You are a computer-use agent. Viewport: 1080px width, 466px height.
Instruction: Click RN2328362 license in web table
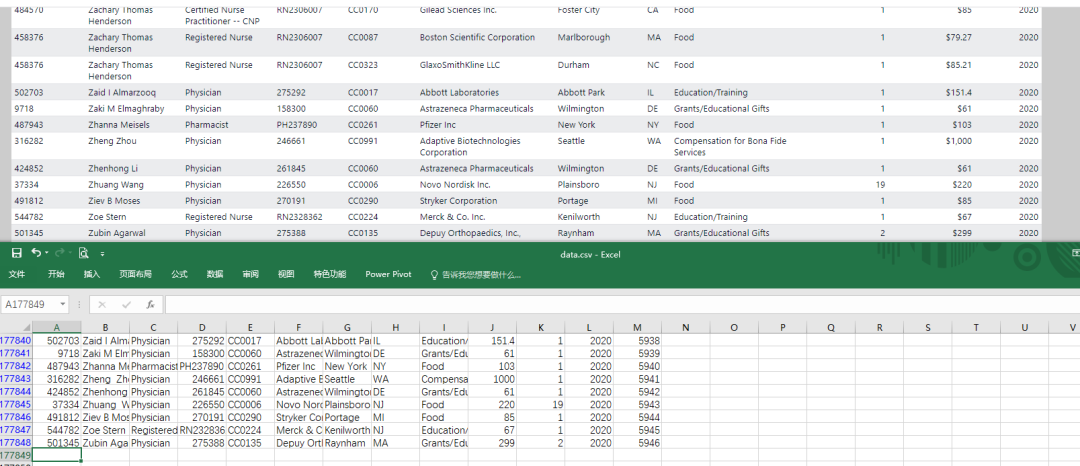(299, 217)
